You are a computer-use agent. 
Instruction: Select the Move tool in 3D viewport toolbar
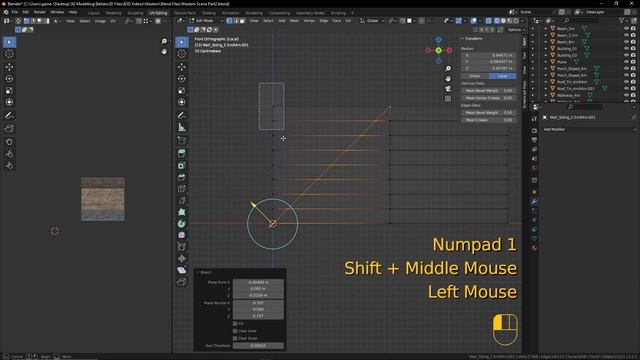pos(182,66)
